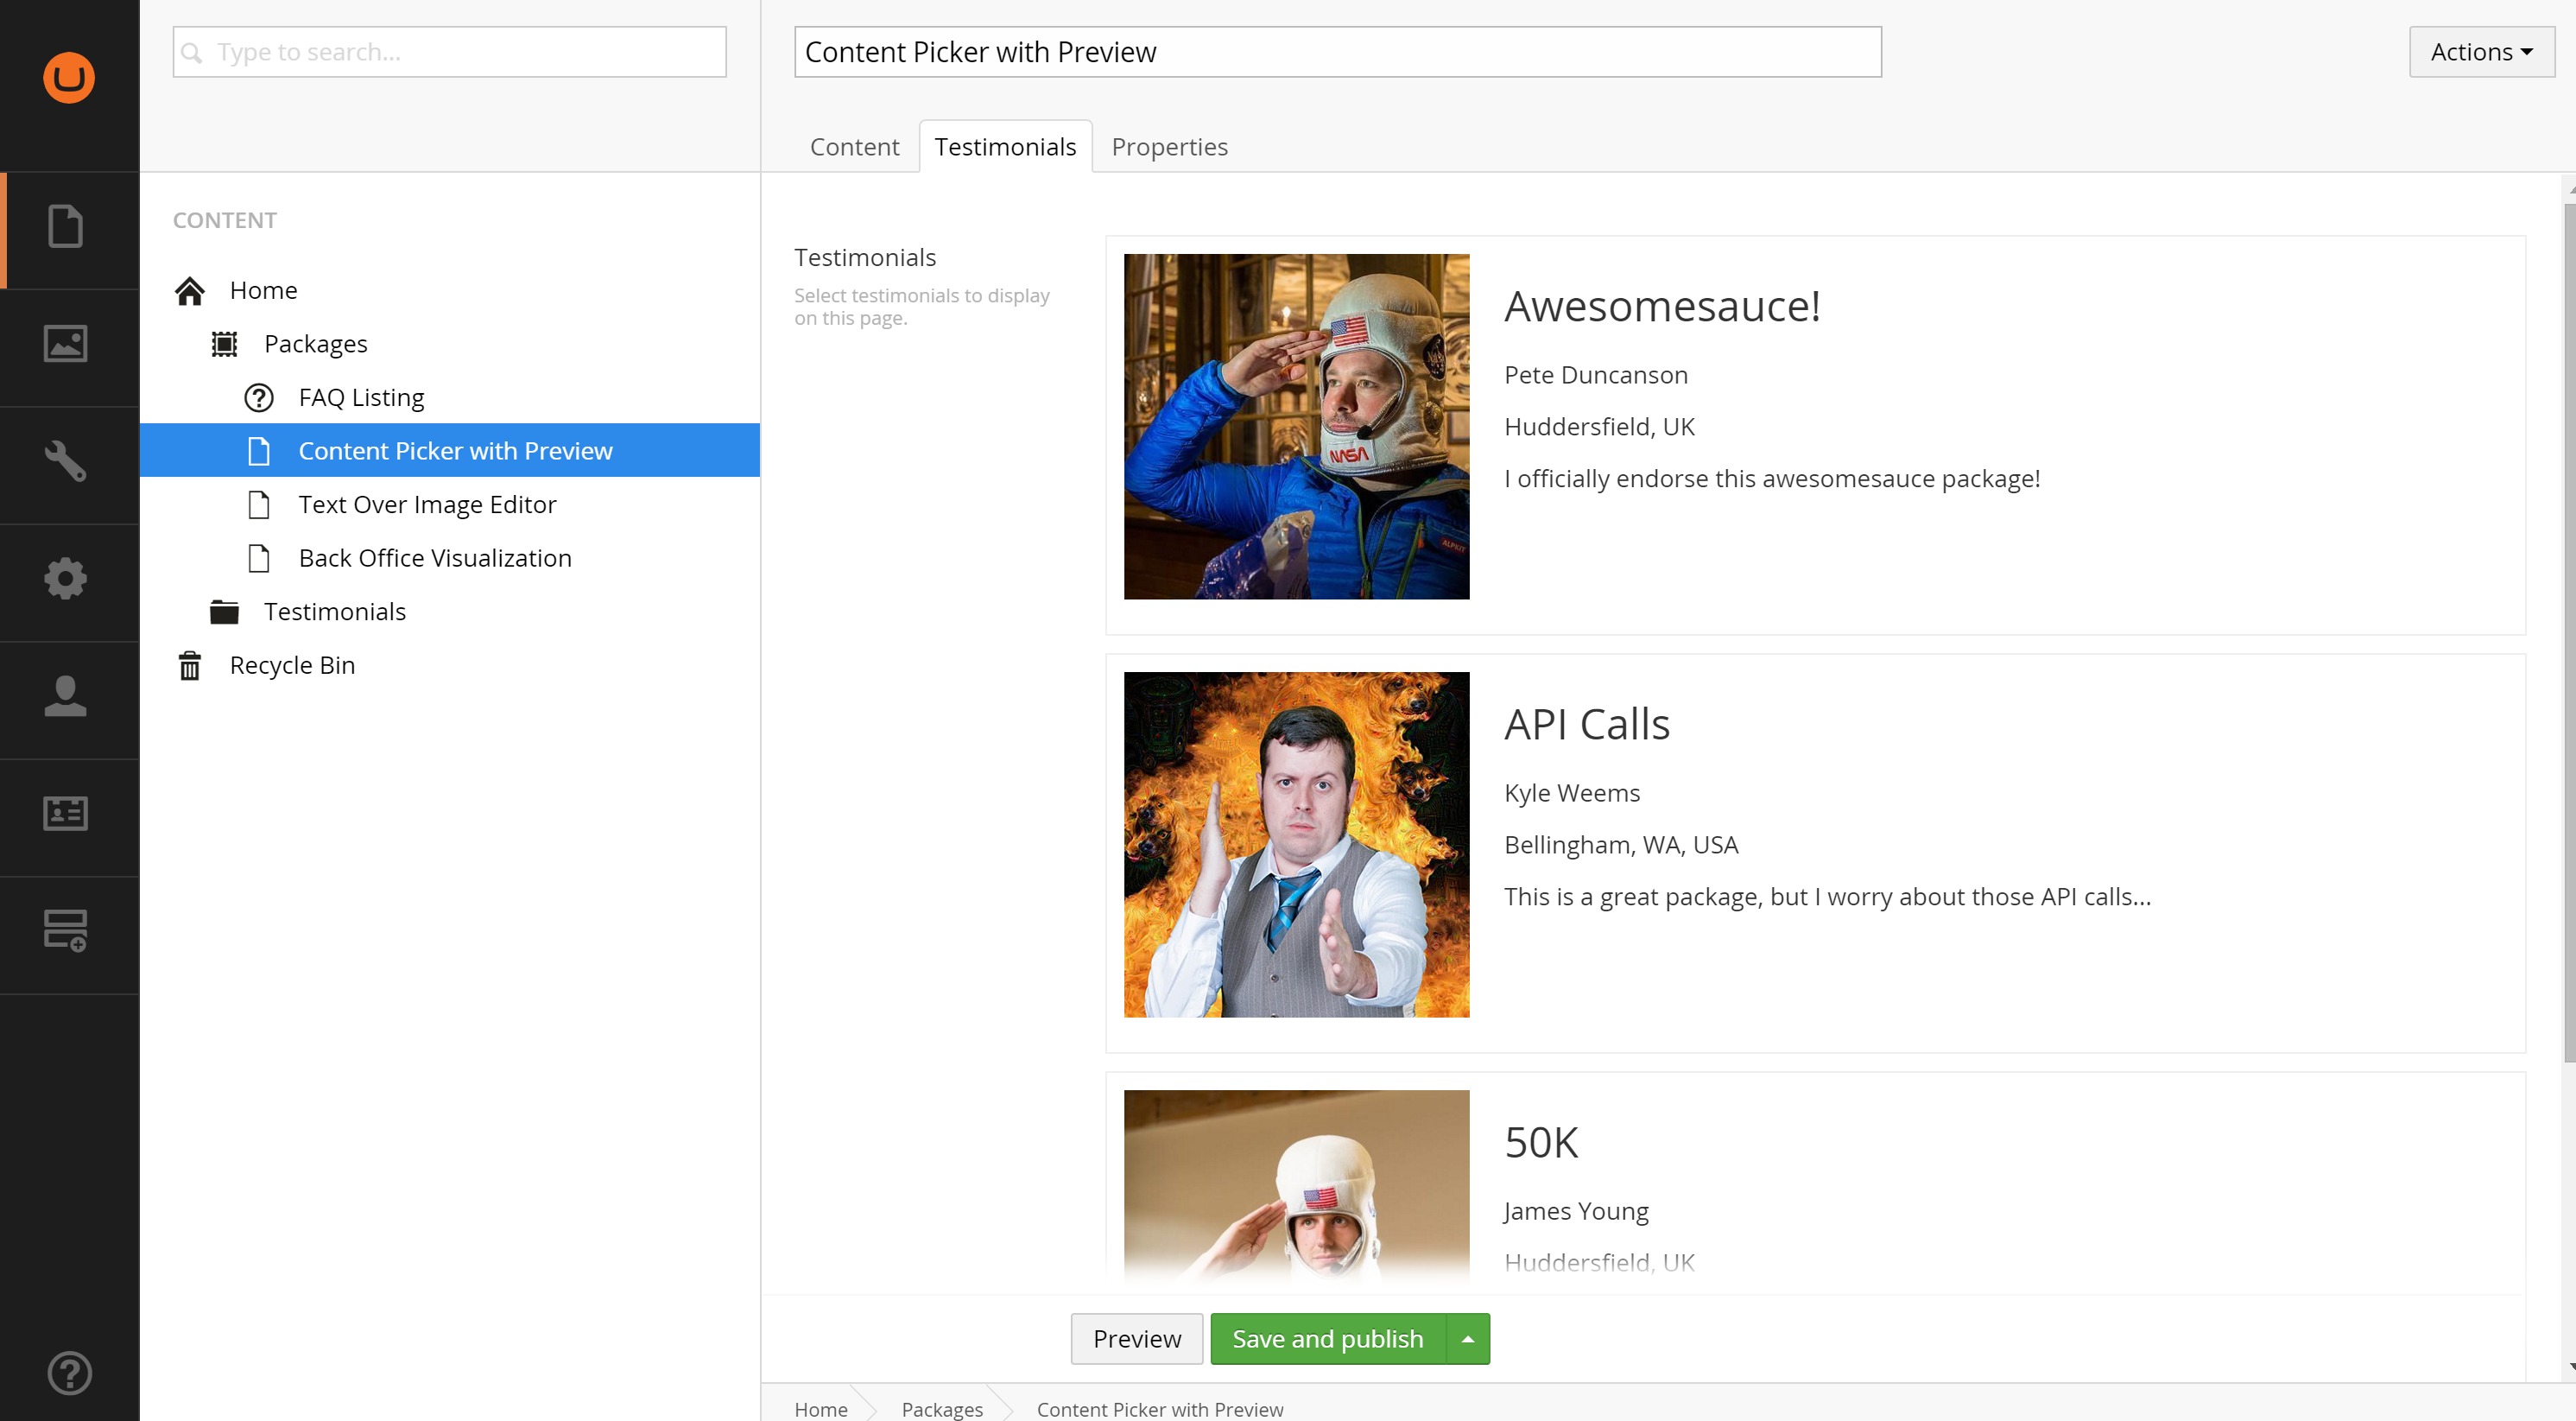The width and height of the screenshot is (2576, 1421).
Task: Click the Kyle Weems fire photo
Action: [1296, 845]
